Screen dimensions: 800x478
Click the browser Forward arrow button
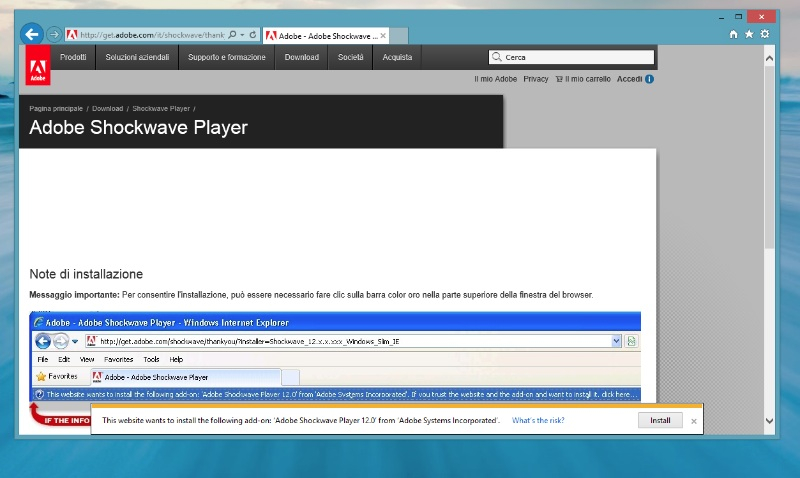tap(54, 34)
